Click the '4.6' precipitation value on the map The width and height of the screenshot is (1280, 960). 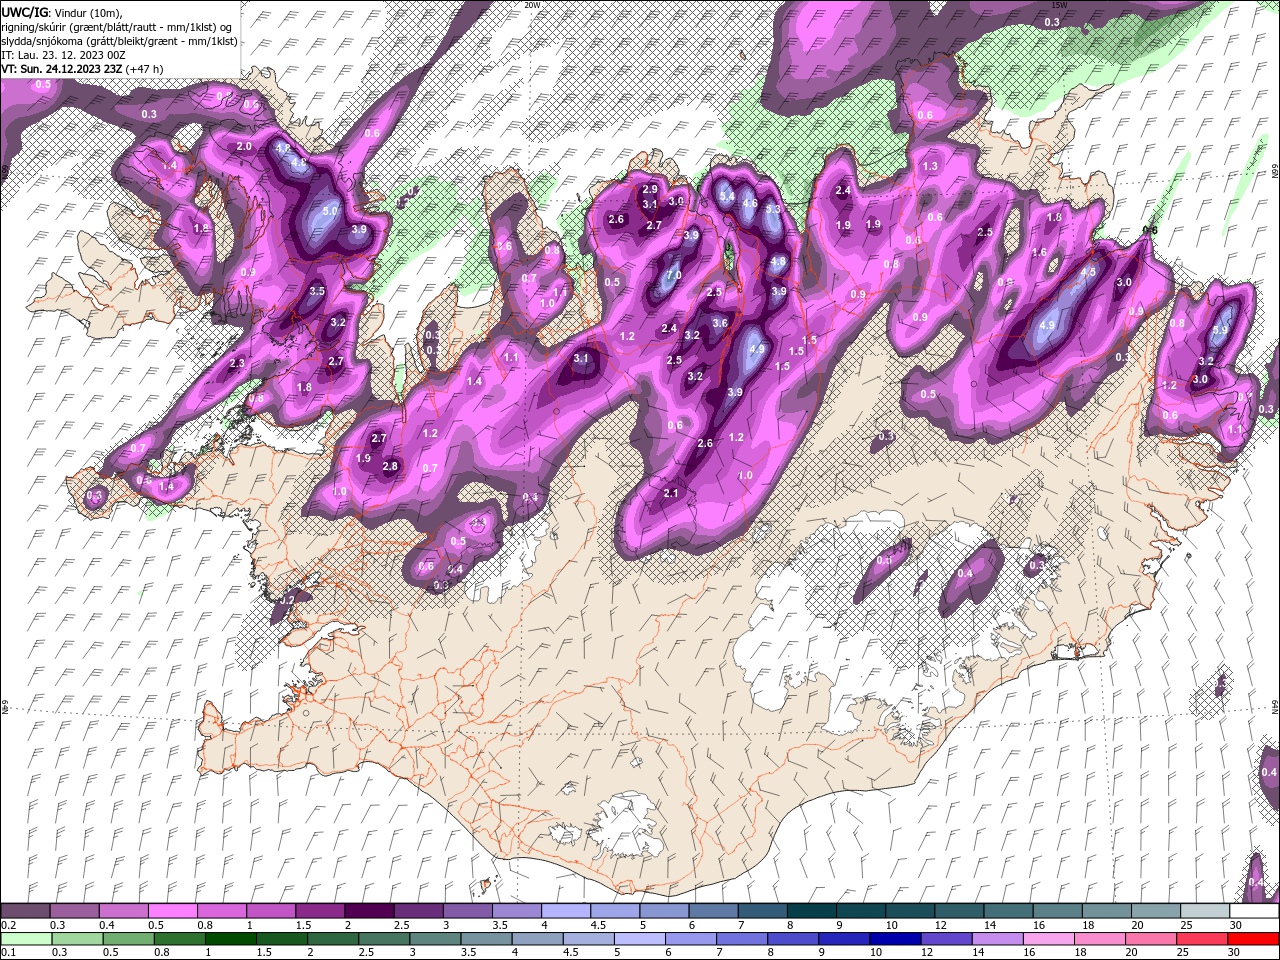[750, 202]
